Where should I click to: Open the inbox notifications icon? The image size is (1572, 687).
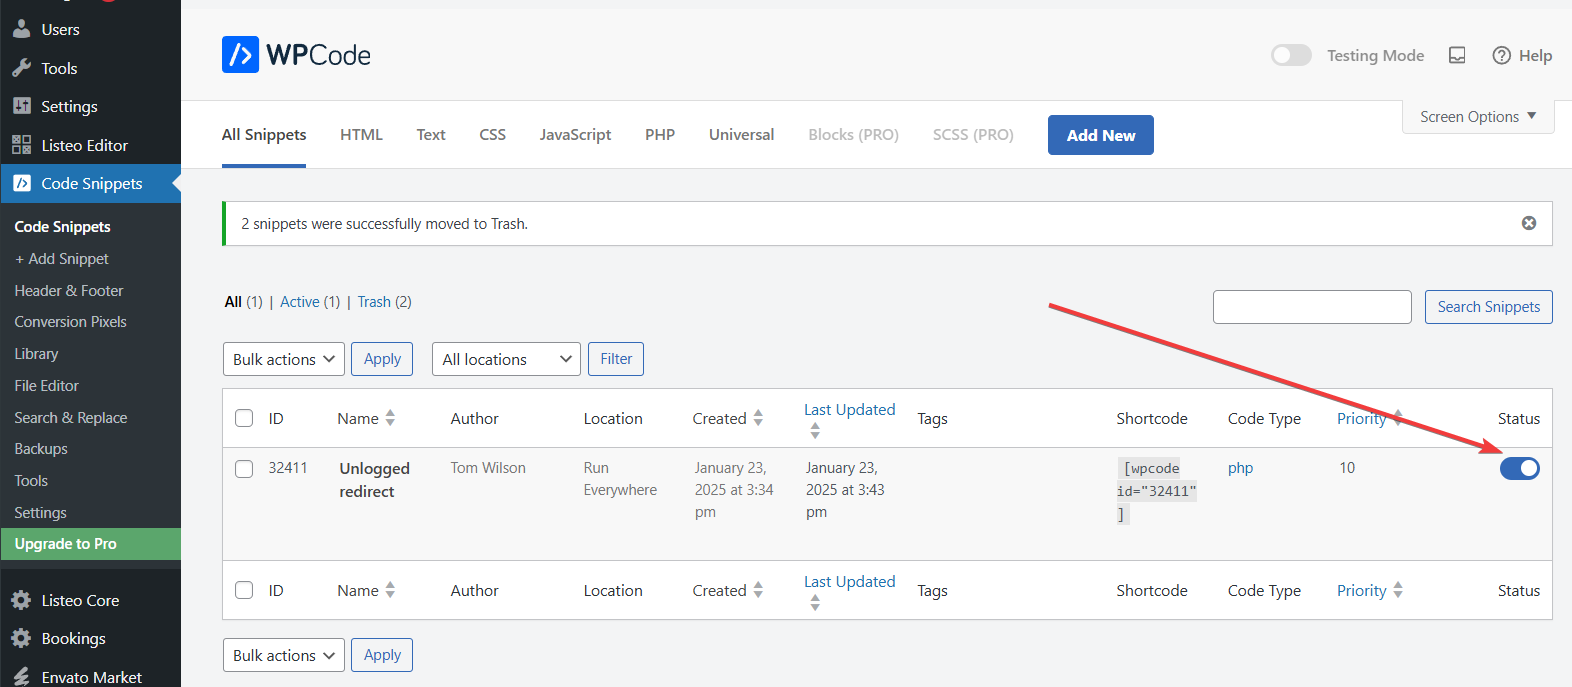[1457, 56]
